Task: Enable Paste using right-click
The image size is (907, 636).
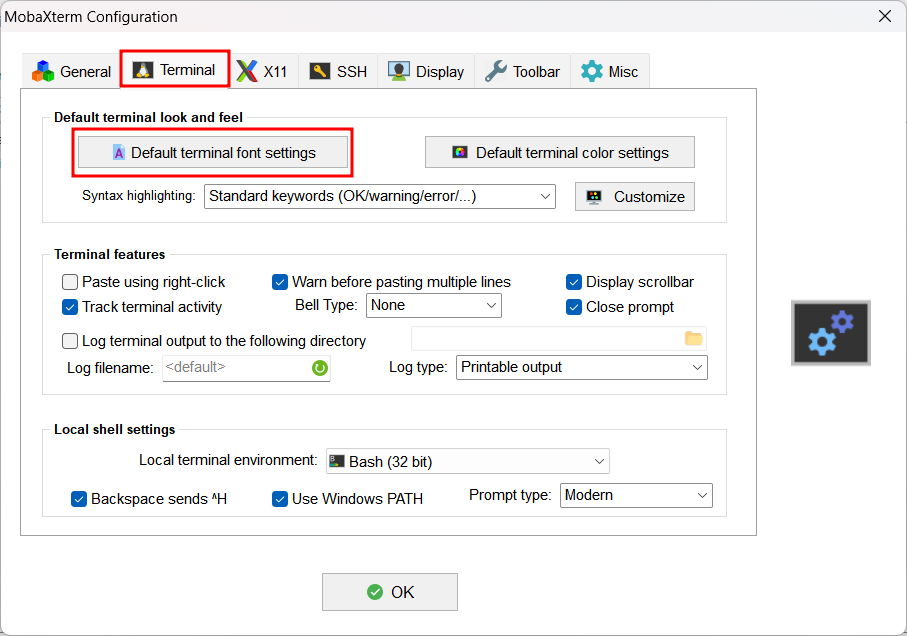Action: point(70,282)
